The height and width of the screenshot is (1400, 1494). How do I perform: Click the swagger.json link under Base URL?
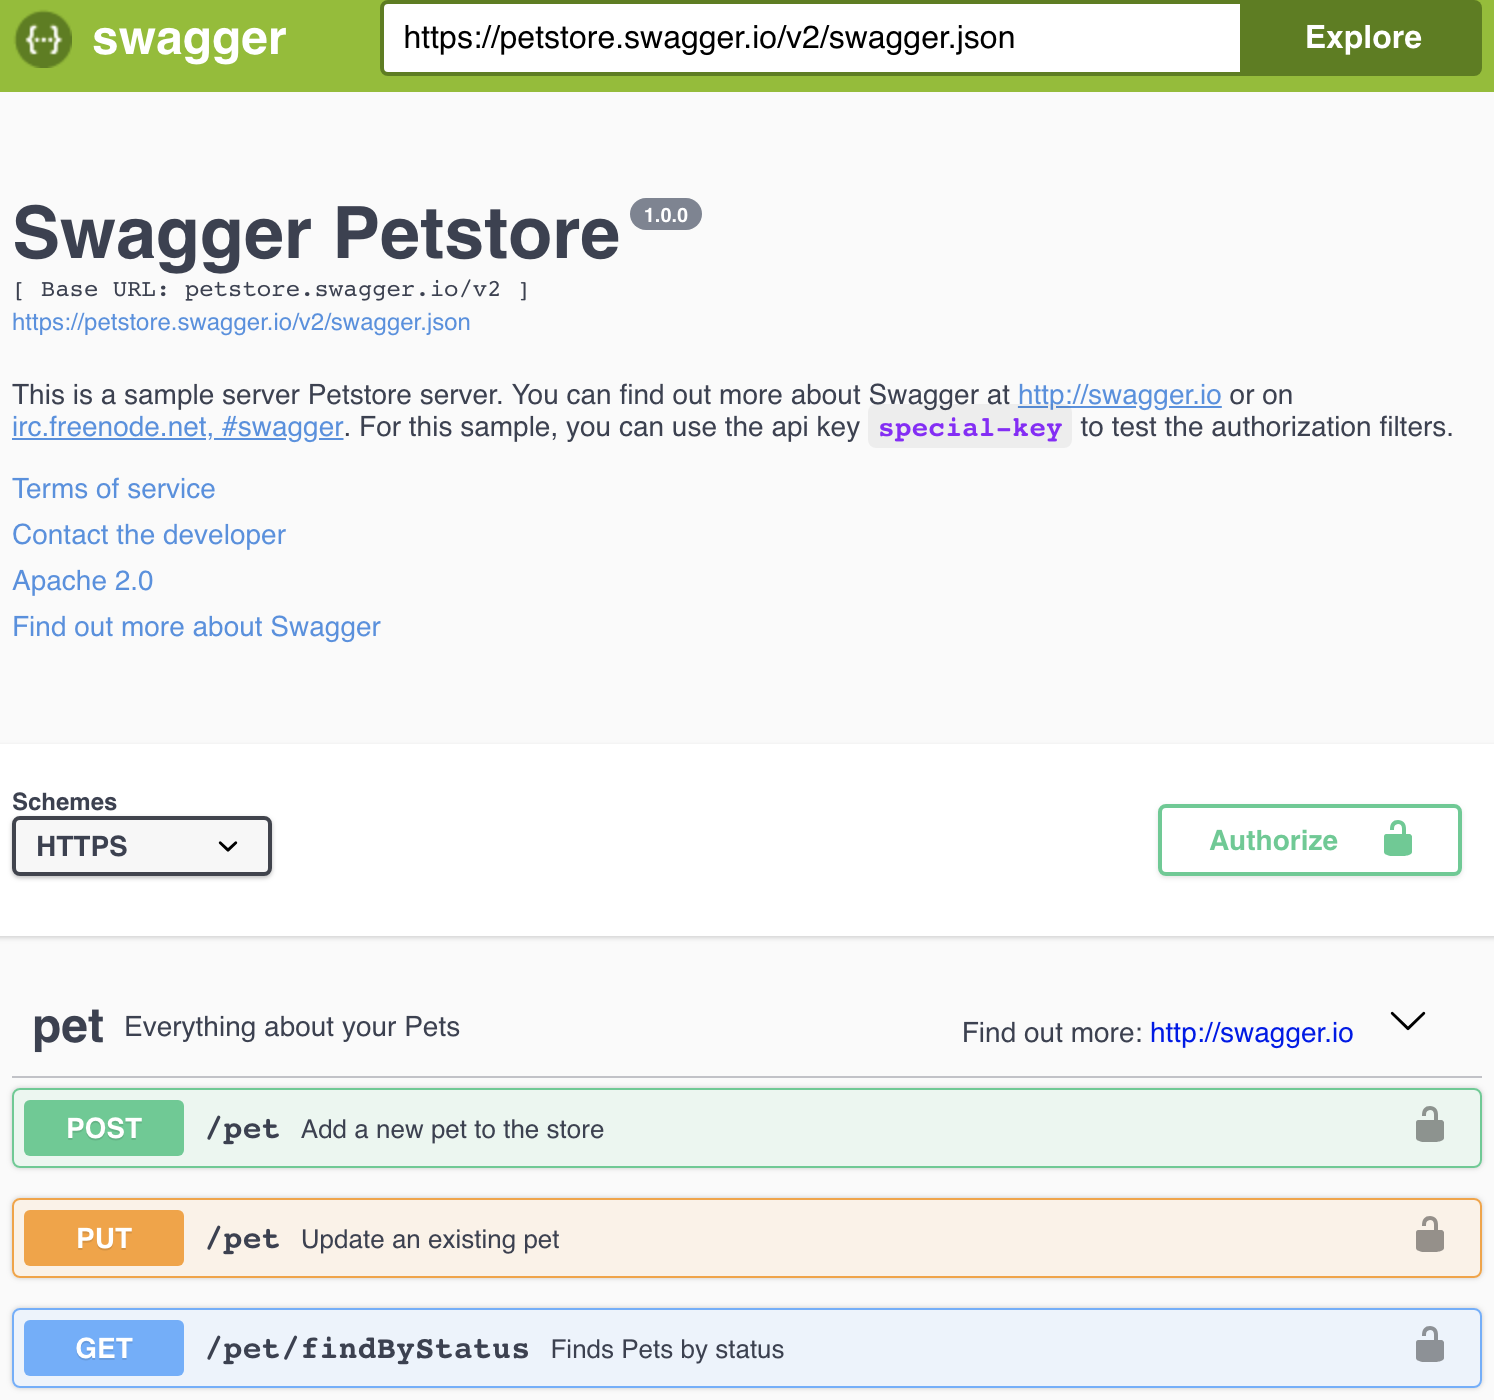tap(241, 322)
